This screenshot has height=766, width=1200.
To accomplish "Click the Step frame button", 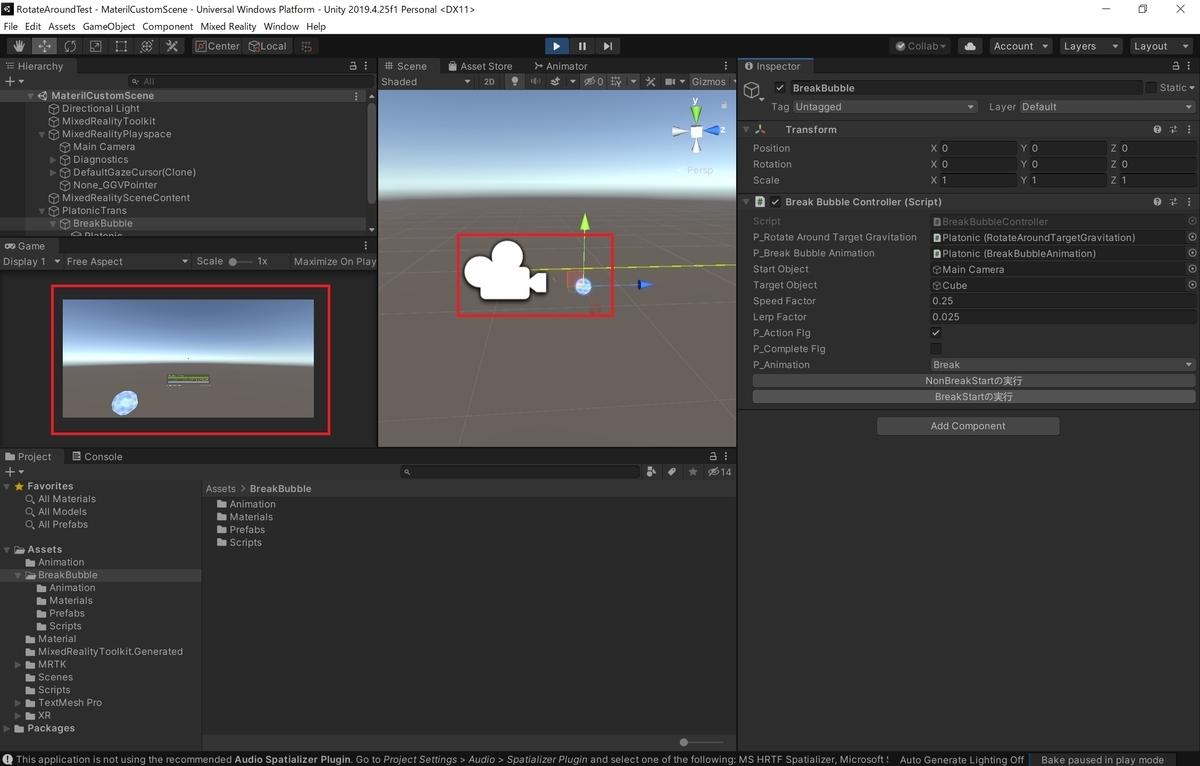I will (608, 46).
